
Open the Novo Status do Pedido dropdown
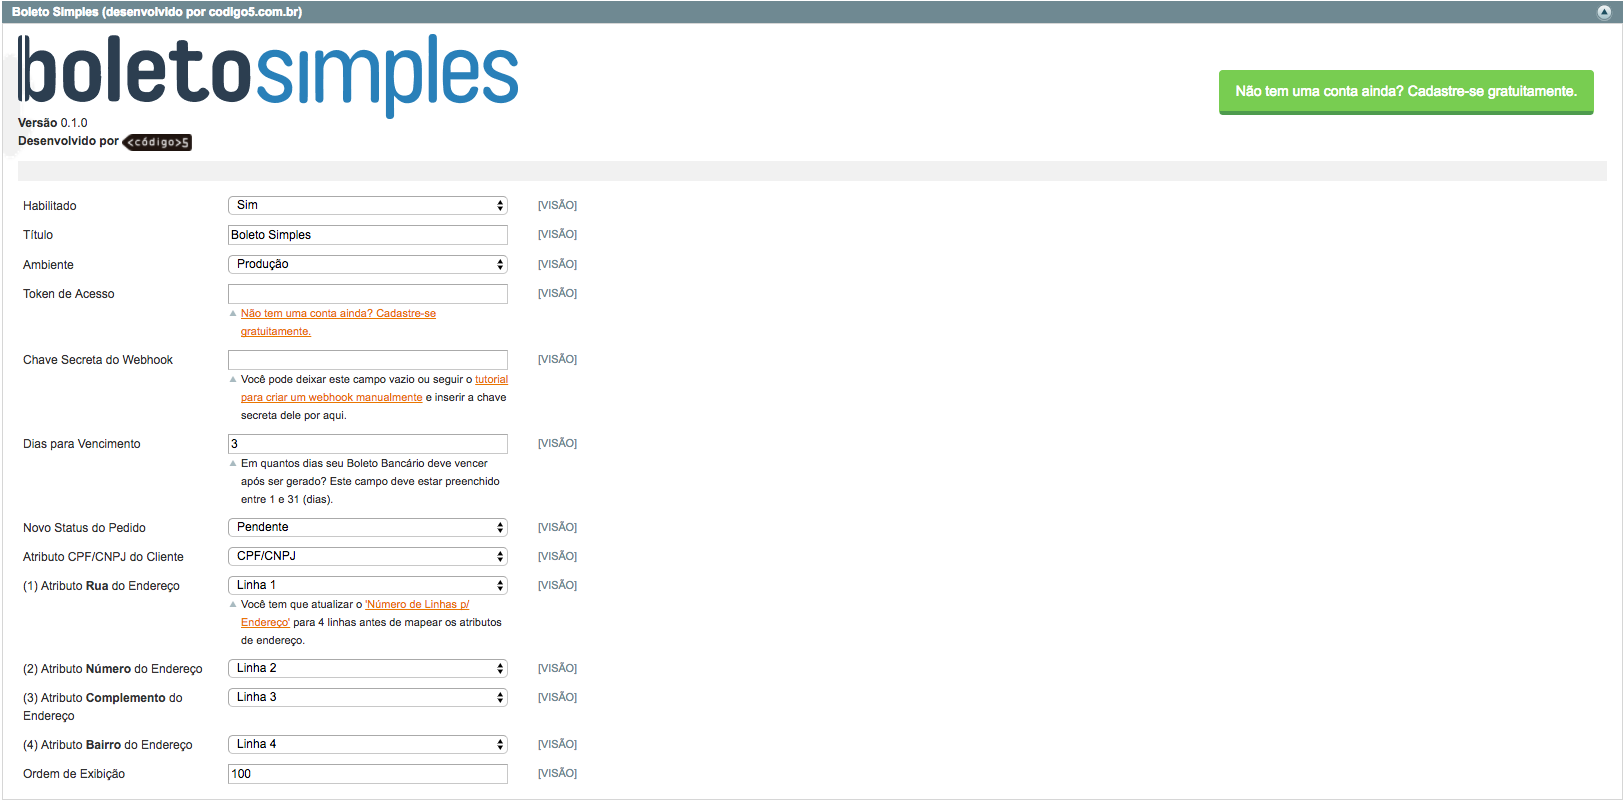coord(368,527)
